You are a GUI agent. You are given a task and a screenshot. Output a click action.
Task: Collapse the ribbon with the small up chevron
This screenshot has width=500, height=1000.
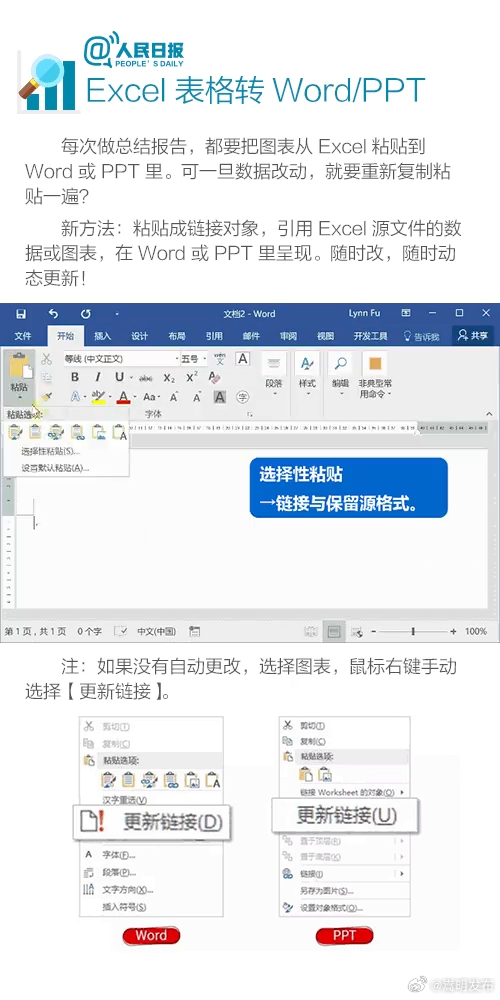pyautogui.click(x=489, y=414)
